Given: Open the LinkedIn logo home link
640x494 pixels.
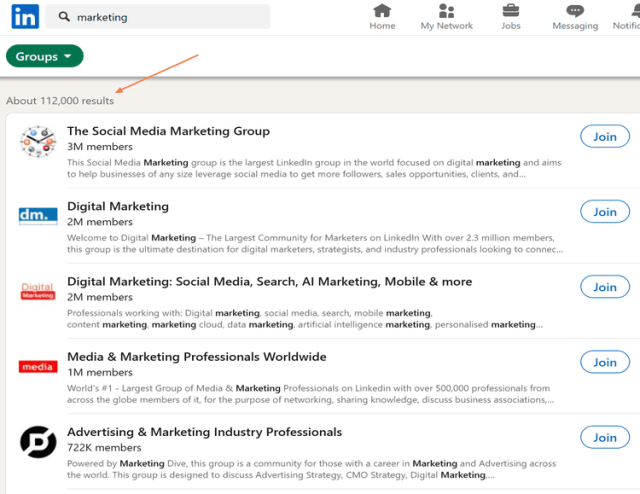Looking at the screenshot, I should tap(25, 17).
